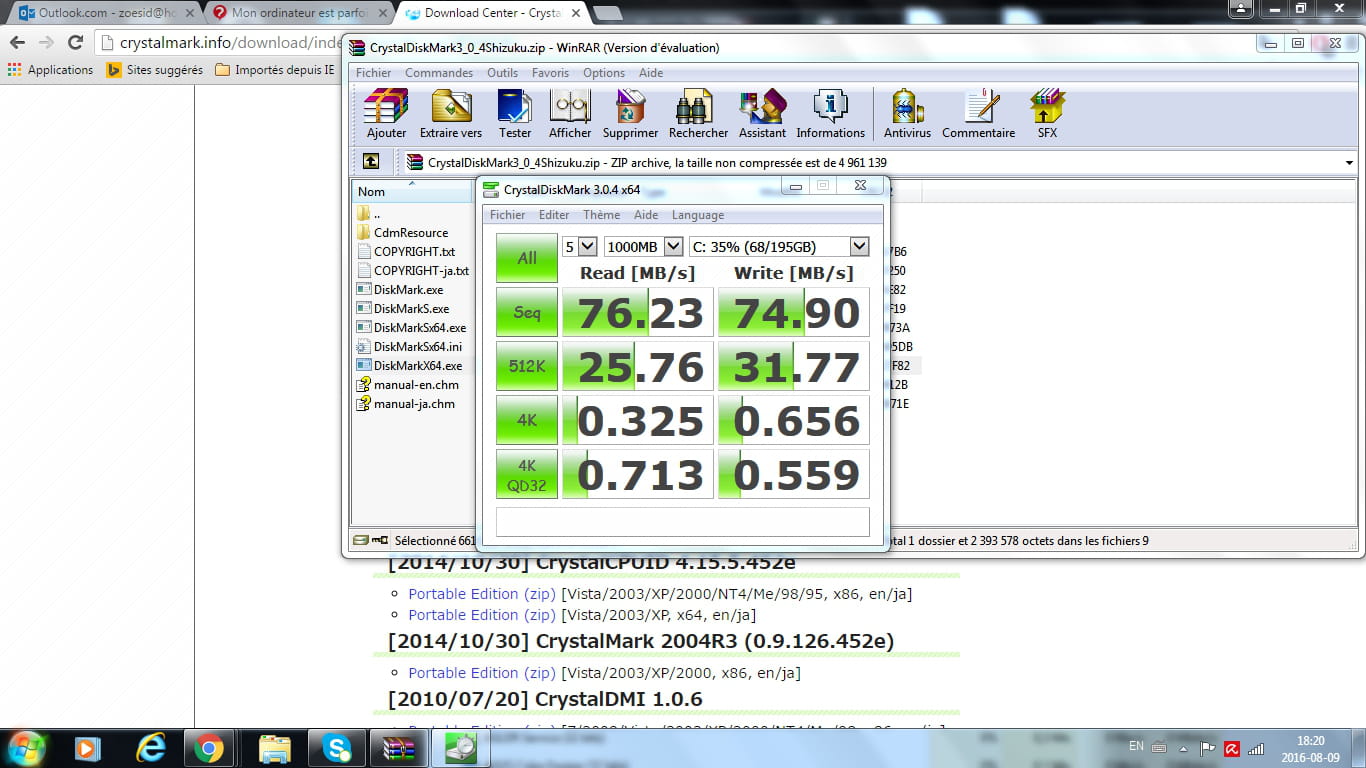The width and height of the screenshot is (1366, 768).
Task: Sort by the Nom column header
Action: (413, 191)
